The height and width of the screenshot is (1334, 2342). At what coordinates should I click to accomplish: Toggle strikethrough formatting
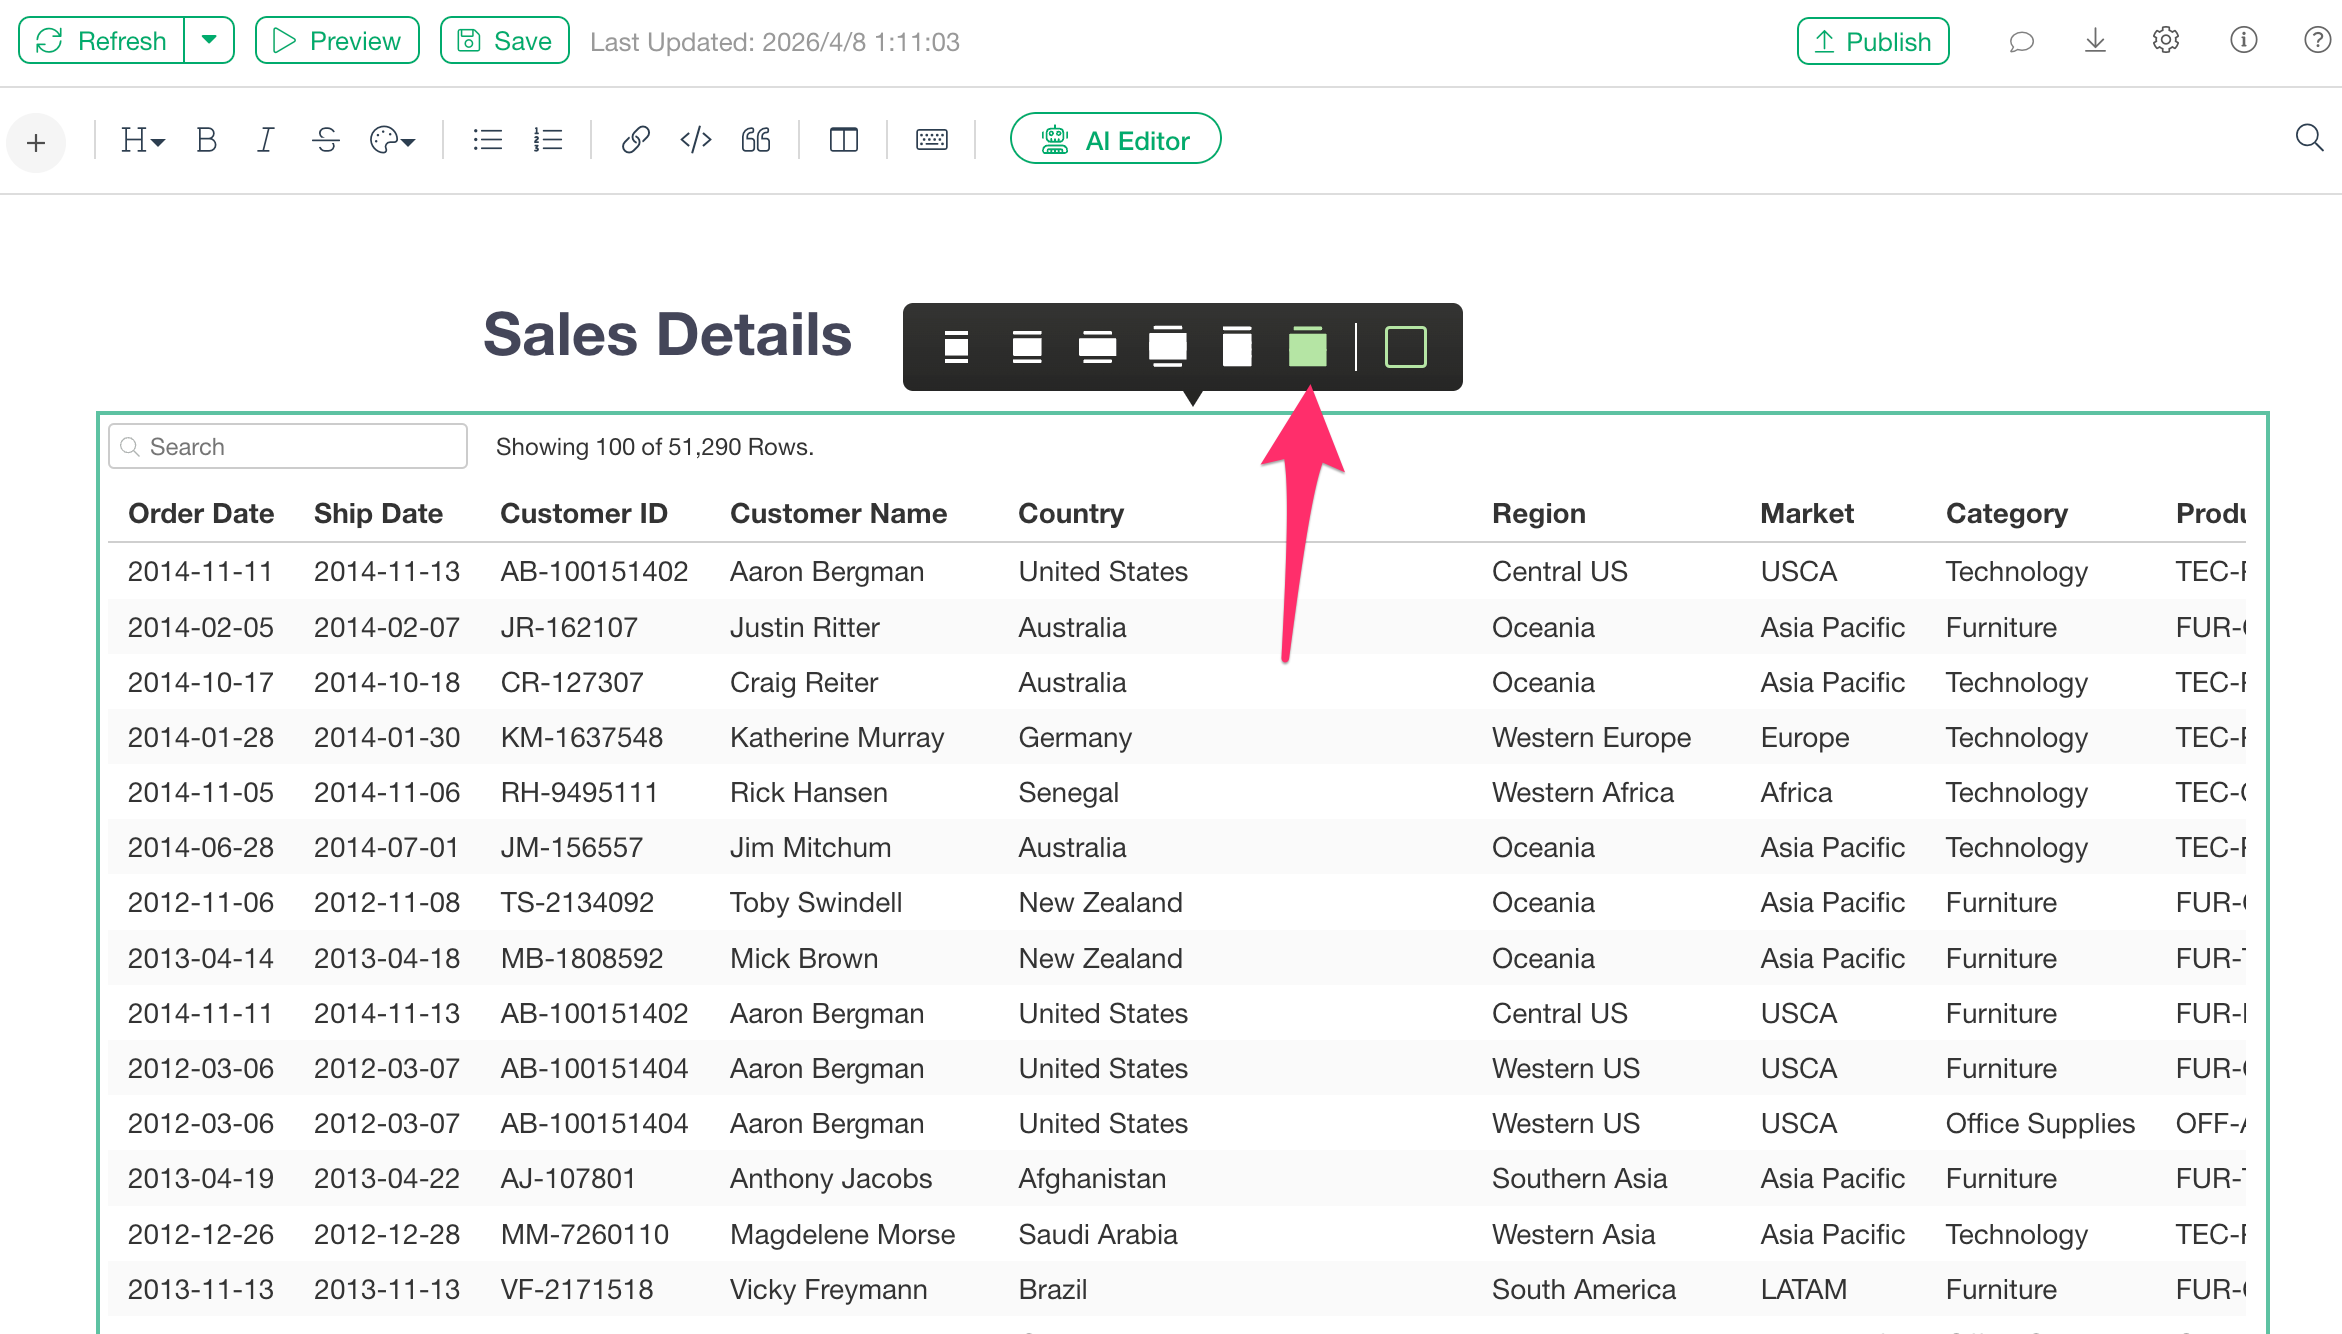(326, 140)
